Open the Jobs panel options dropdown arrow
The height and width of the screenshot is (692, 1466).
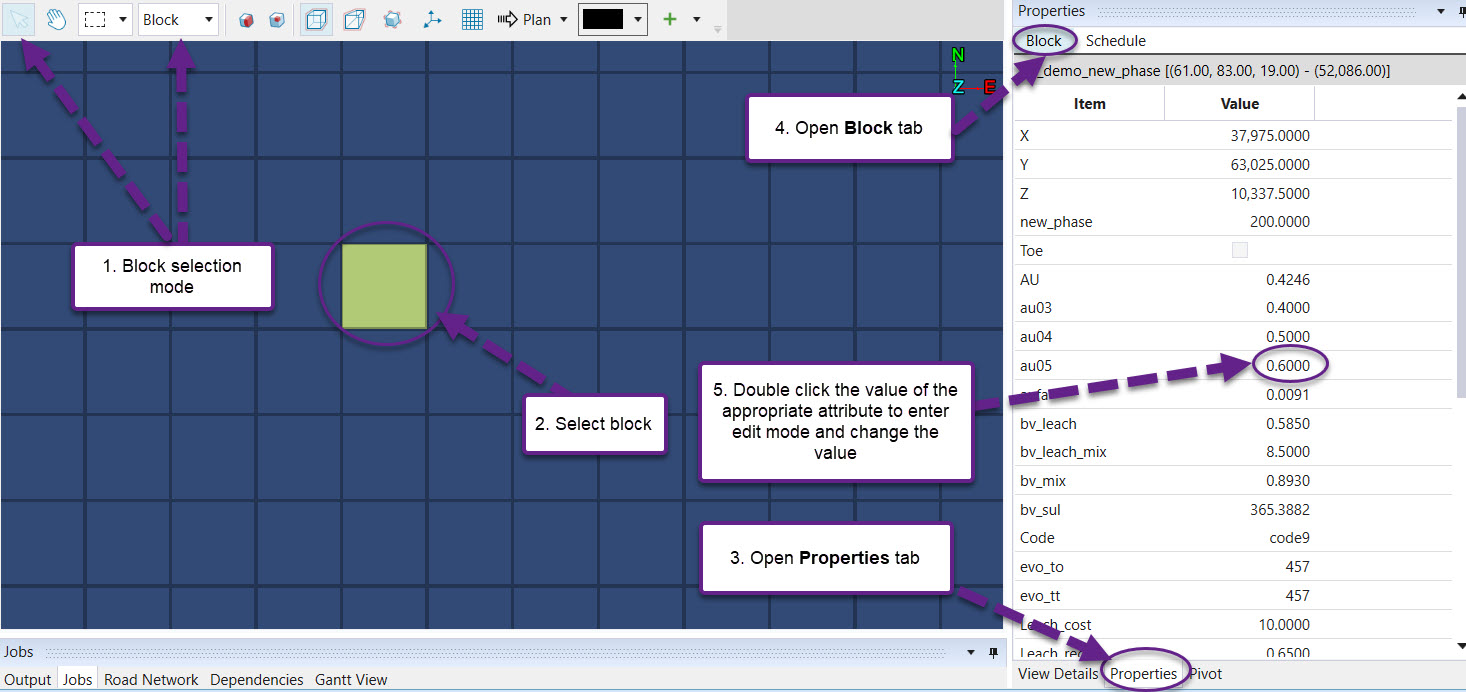(x=972, y=652)
